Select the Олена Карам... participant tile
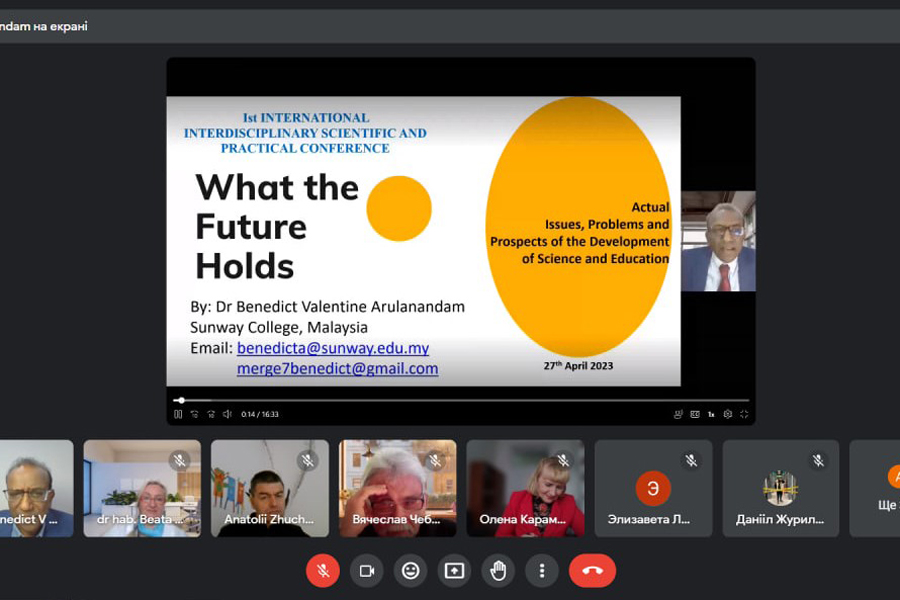Viewport: 900px width, 600px height. pos(526,489)
